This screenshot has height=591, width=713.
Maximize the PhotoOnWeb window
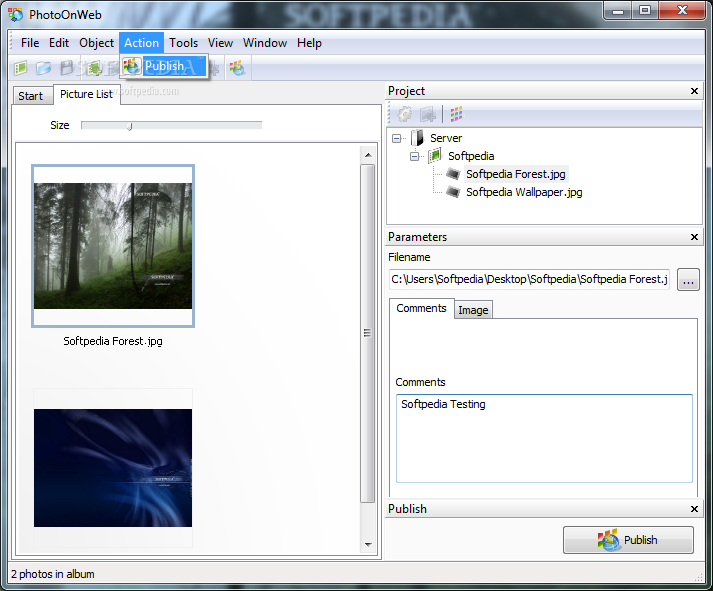[645, 11]
